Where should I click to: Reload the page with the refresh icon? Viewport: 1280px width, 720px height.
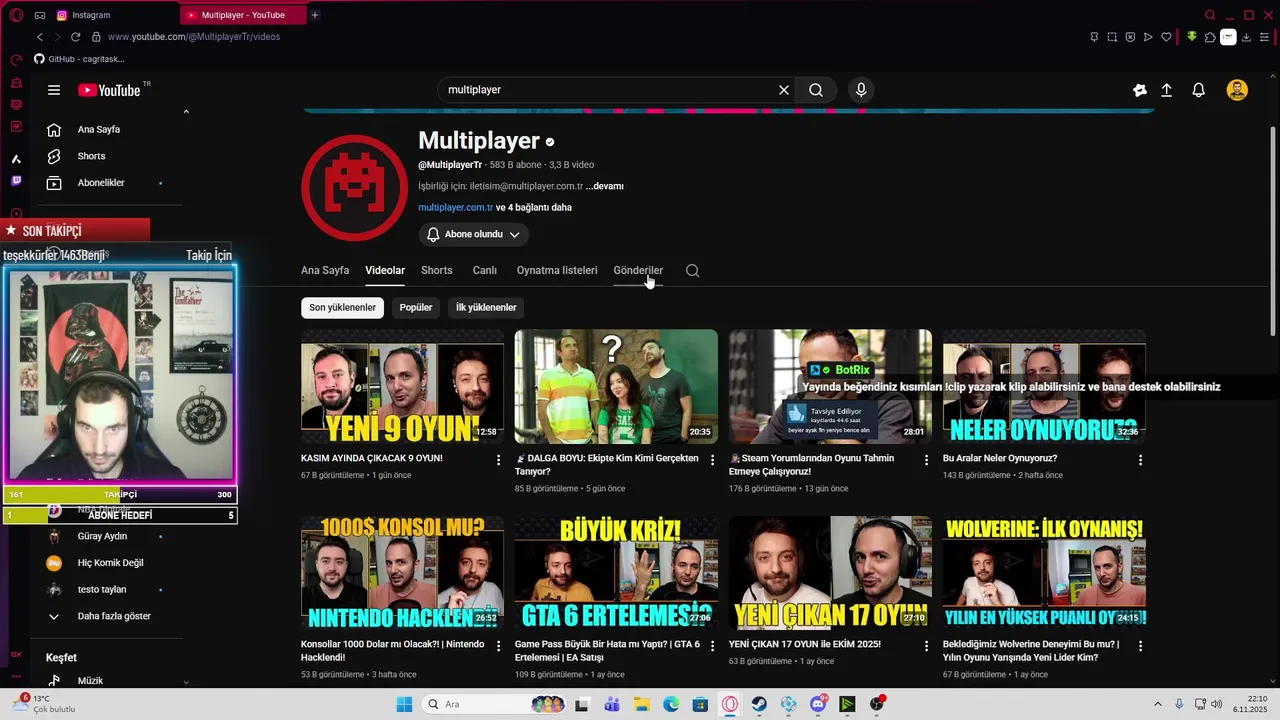(75, 37)
